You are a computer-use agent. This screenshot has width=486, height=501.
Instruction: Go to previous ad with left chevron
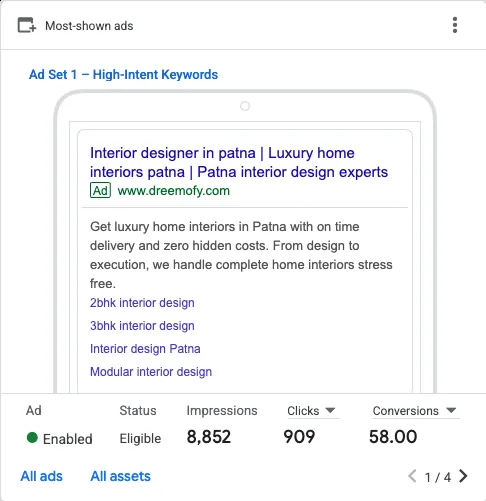pos(412,476)
